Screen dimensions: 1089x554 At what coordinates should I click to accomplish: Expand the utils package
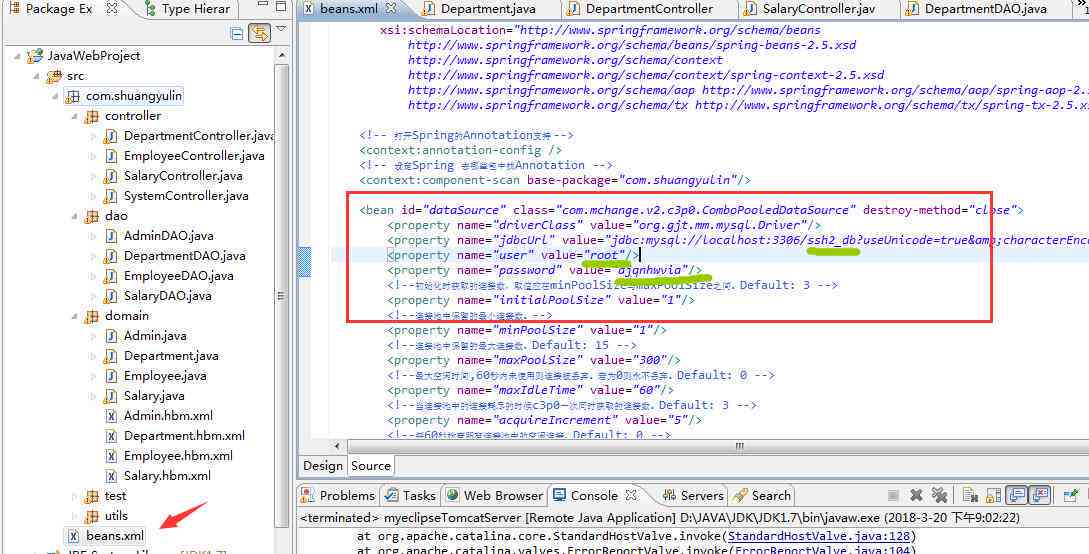pyautogui.click(x=74, y=517)
